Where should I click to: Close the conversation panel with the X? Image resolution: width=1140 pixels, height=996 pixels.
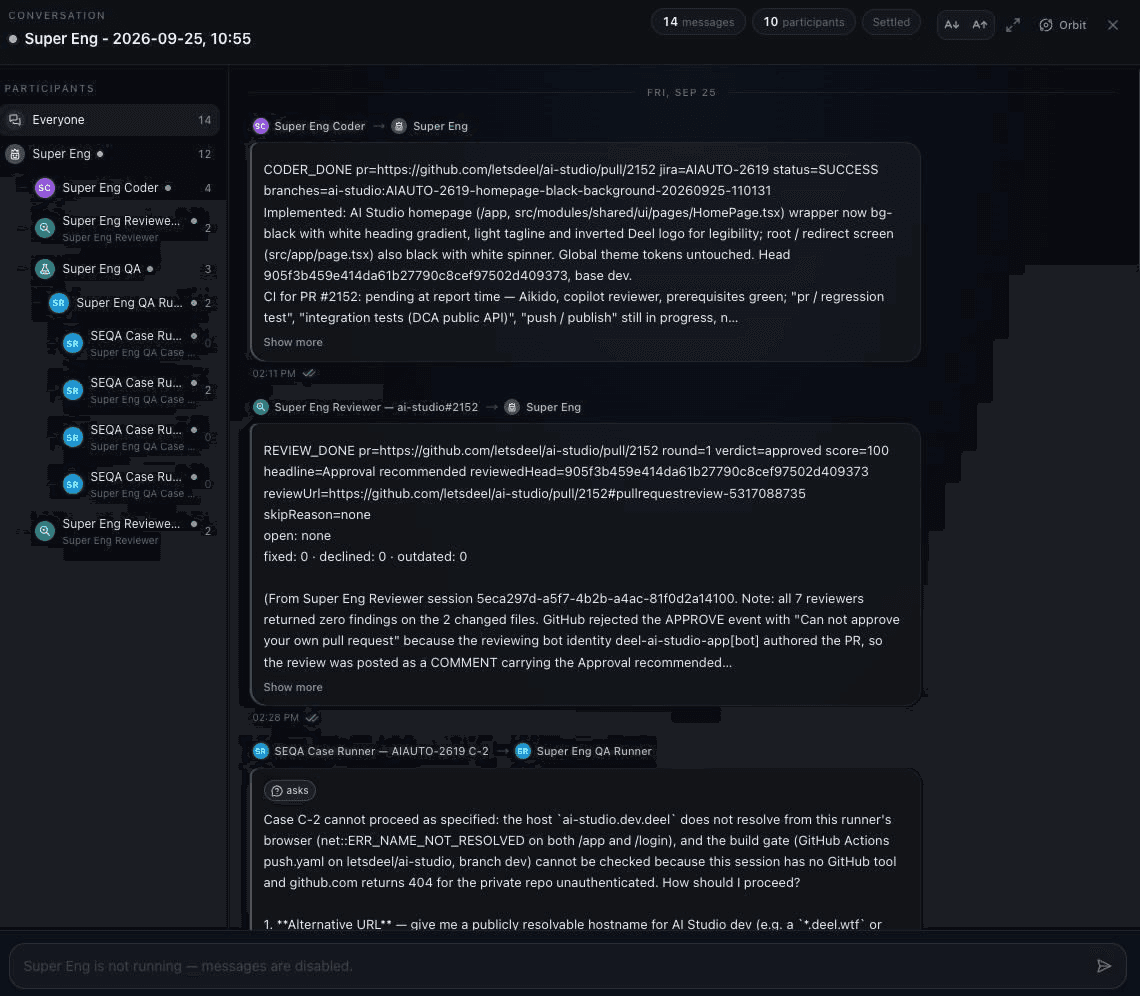coord(1112,25)
